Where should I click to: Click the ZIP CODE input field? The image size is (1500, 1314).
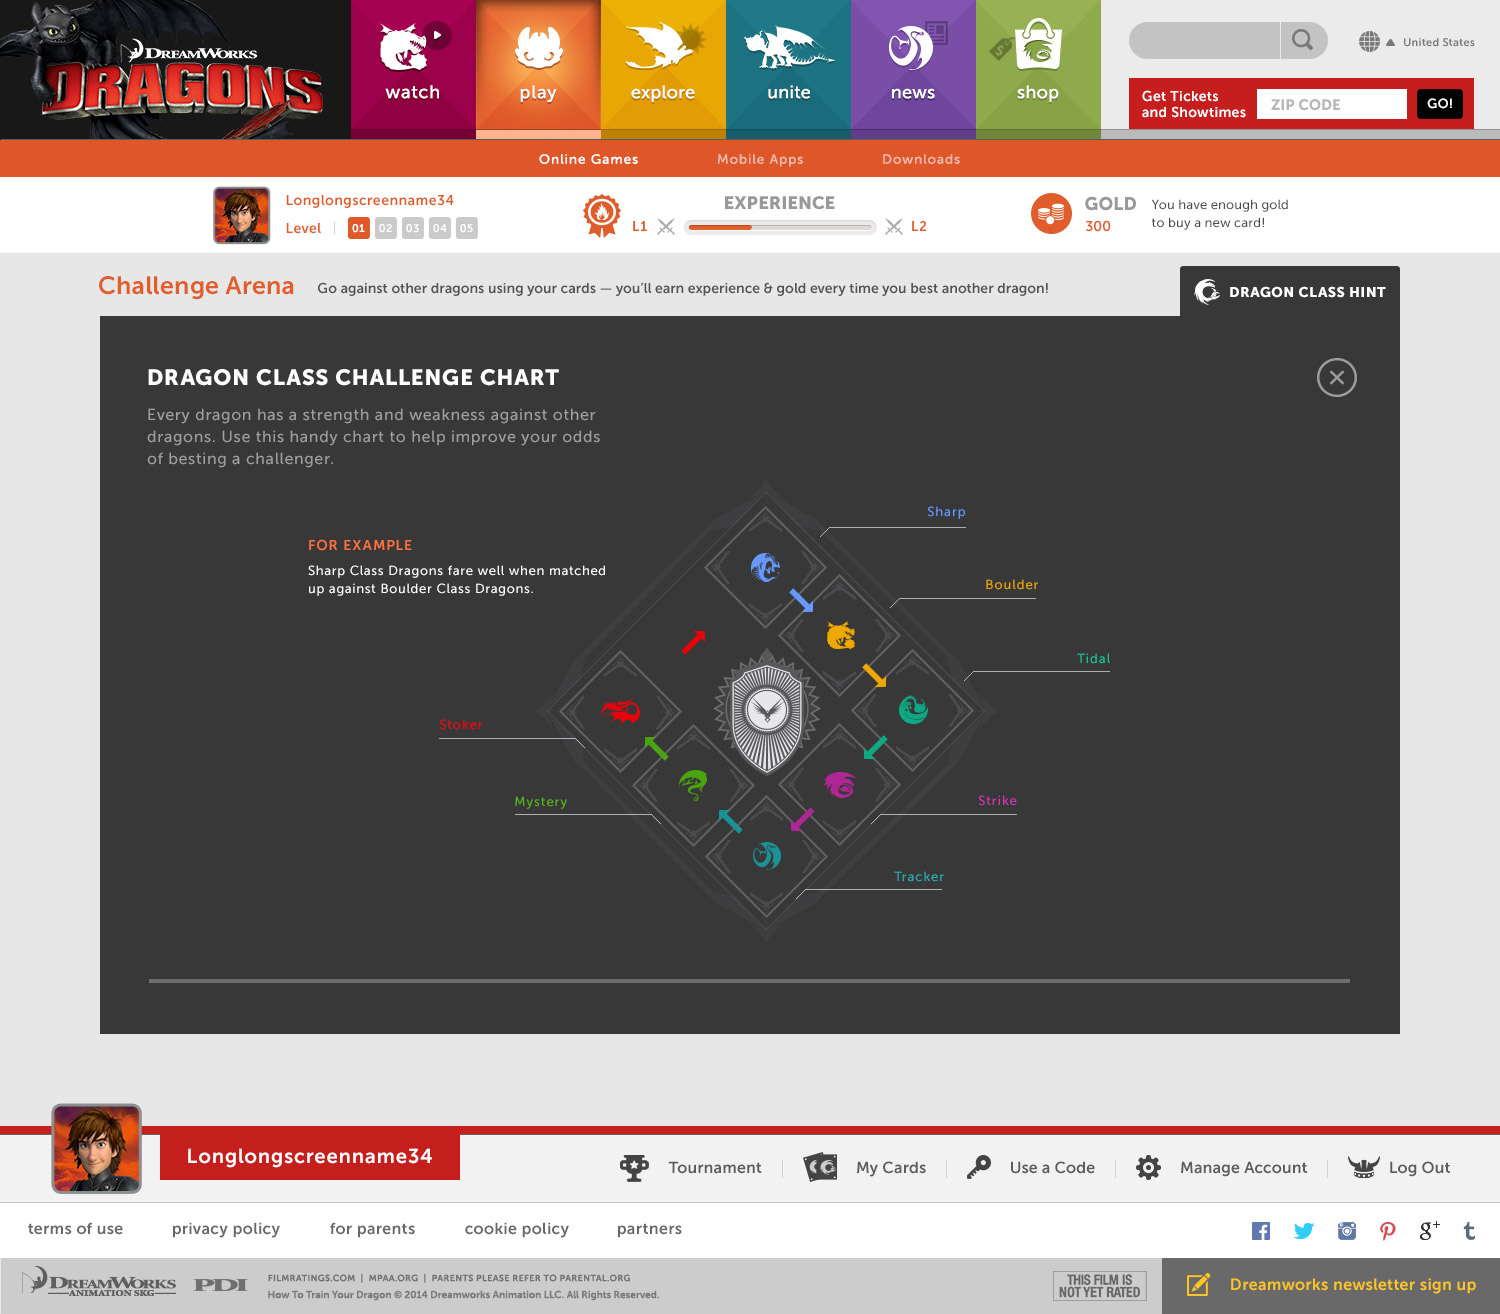click(x=1332, y=104)
